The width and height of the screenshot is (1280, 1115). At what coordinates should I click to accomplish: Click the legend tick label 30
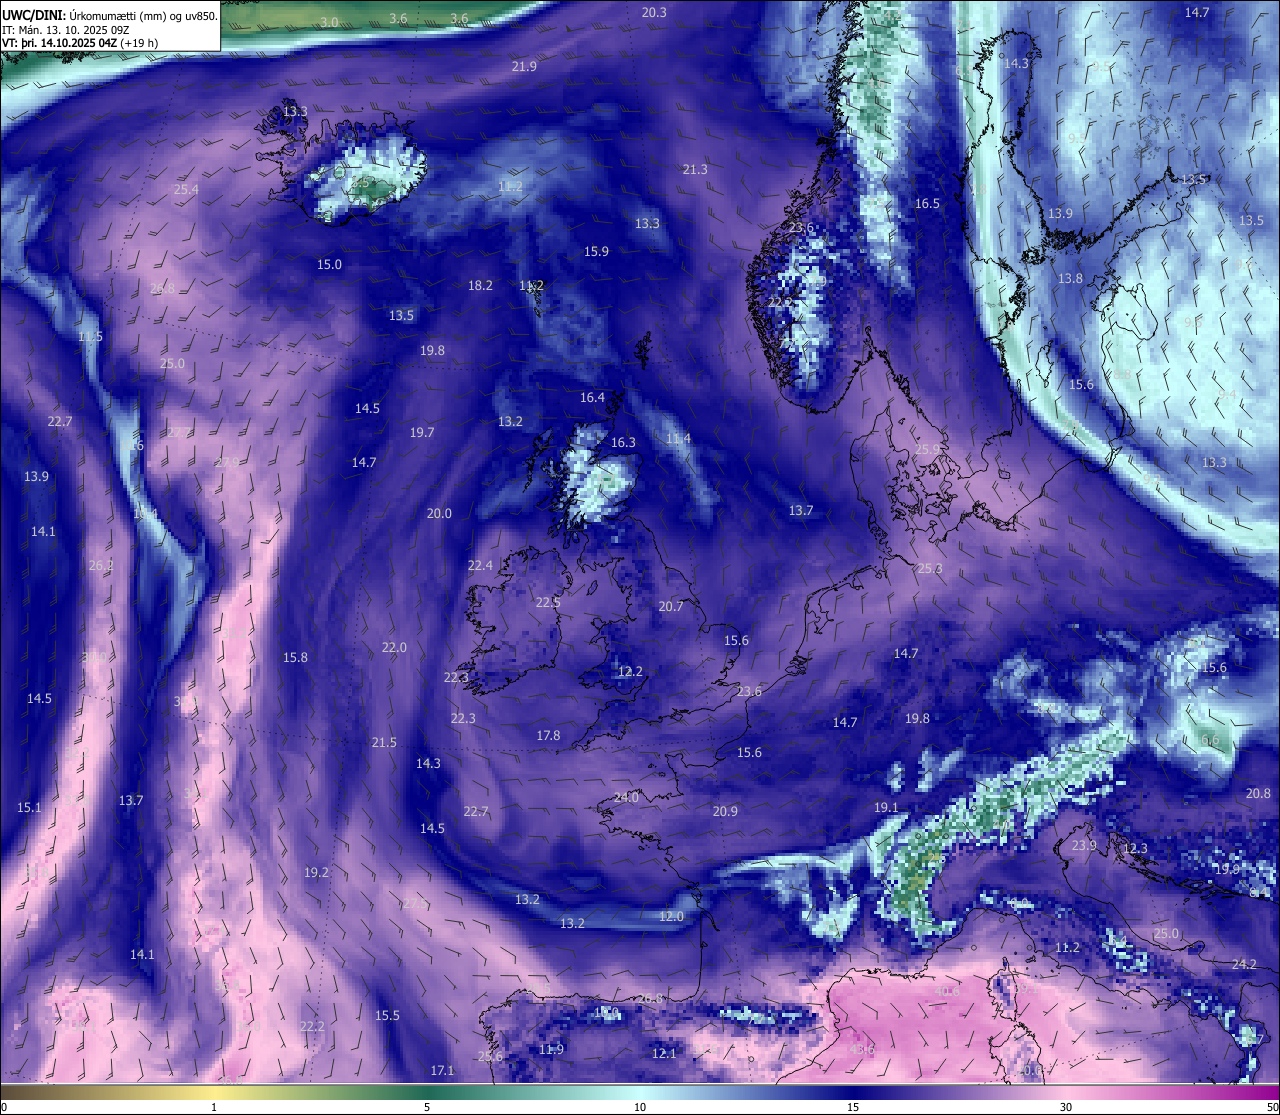pyautogui.click(x=1066, y=1107)
